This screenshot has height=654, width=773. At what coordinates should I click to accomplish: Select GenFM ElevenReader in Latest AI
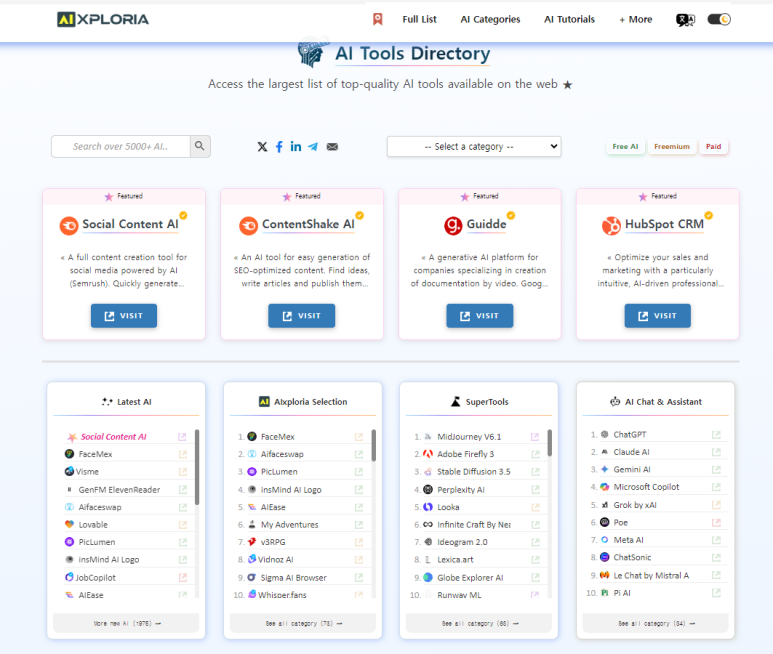(x=119, y=489)
